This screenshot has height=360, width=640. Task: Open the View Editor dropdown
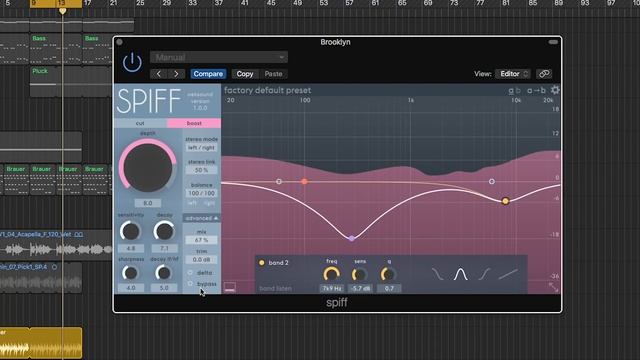click(x=513, y=74)
